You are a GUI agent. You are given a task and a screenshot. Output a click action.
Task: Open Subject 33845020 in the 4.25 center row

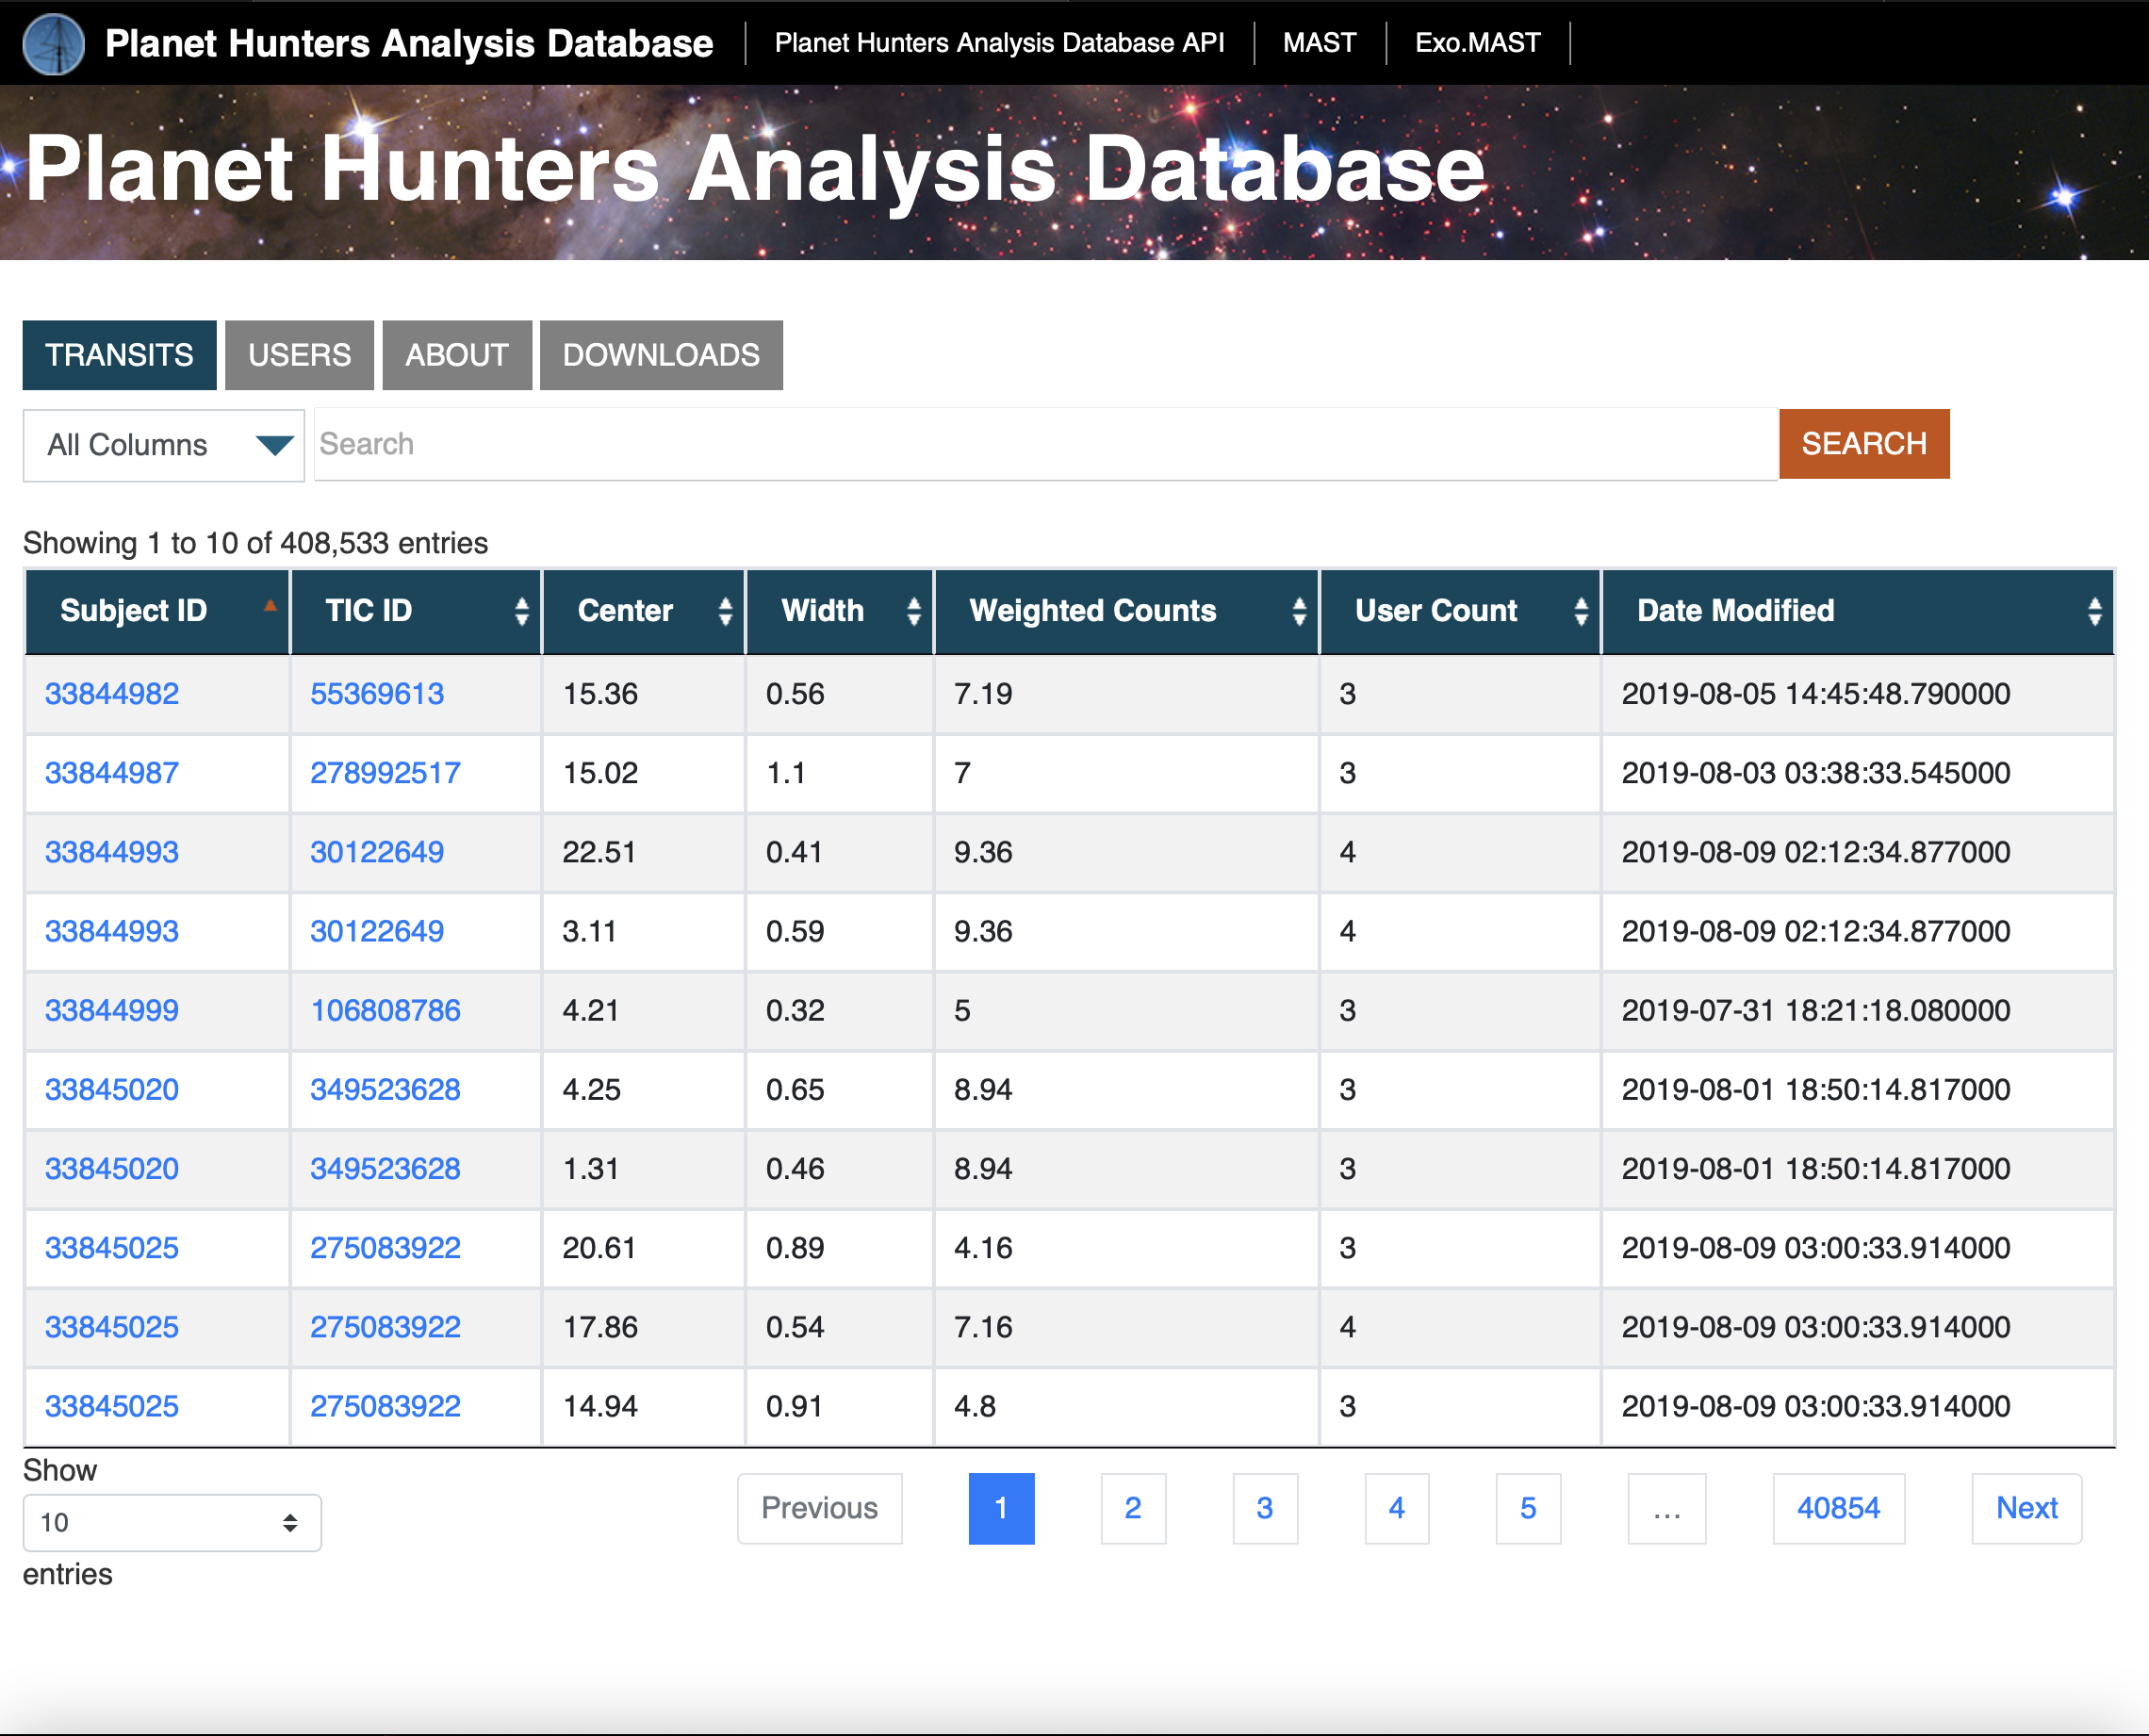point(112,1089)
